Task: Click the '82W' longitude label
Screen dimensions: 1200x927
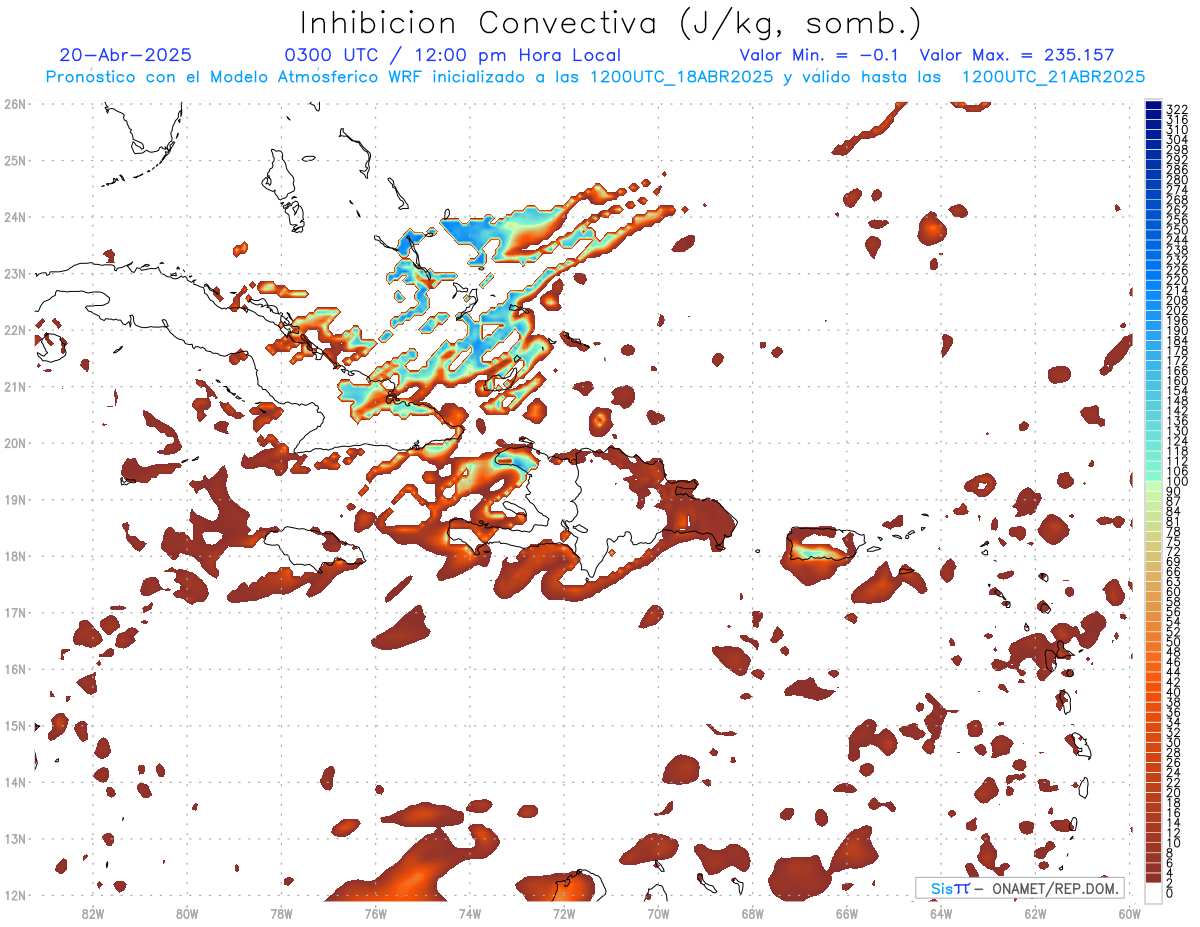Action: pos(93,913)
